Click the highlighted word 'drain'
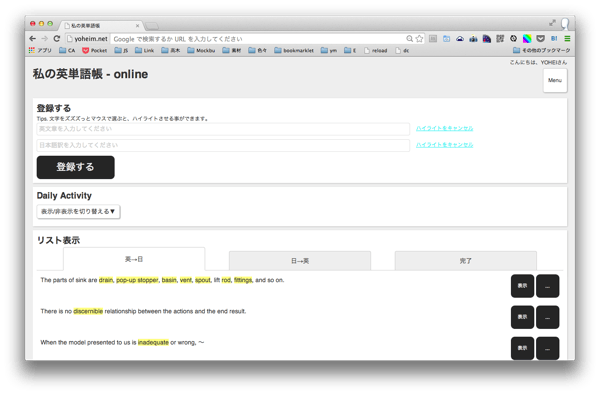 pyautogui.click(x=106, y=280)
